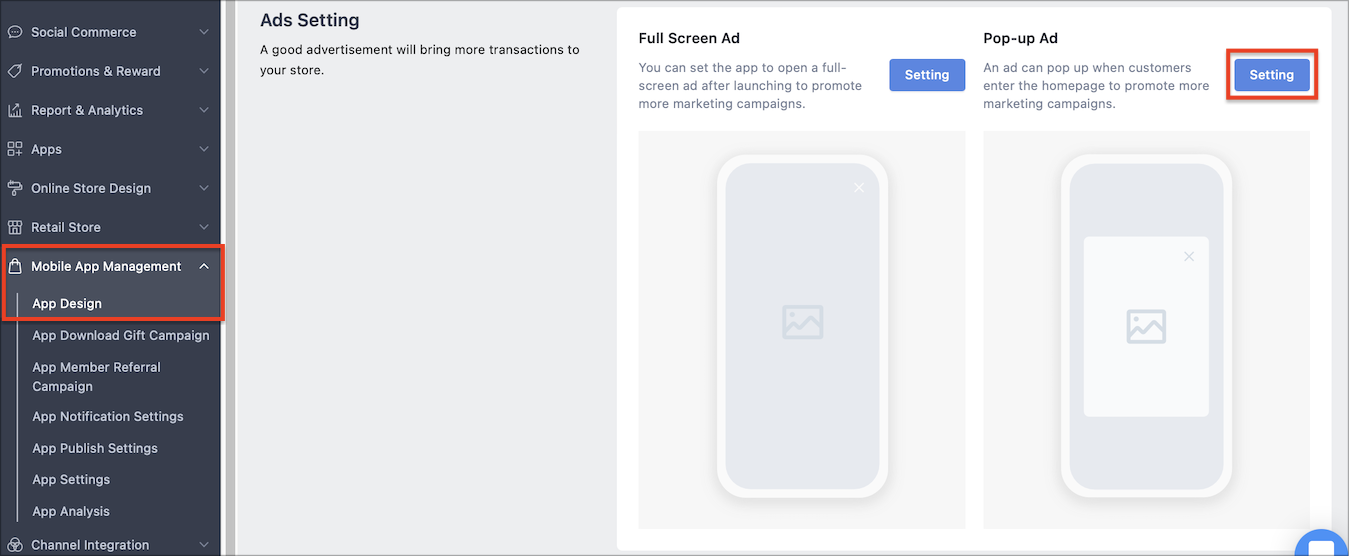Click Report & Analytics menu label
The image size is (1349, 556).
[x=87, y=110]
